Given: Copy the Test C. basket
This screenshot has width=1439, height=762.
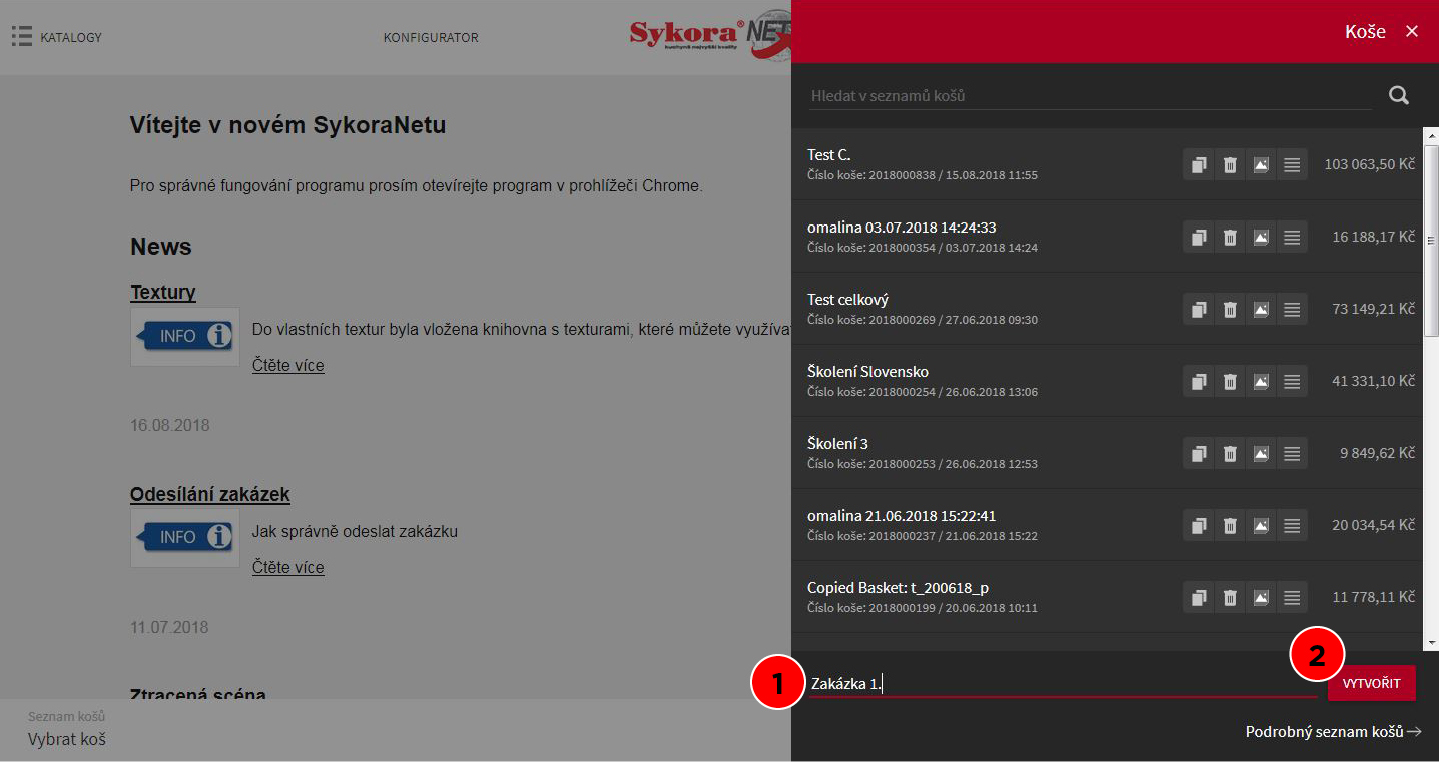Looking at the screenshot, I should pos(1199,165).
